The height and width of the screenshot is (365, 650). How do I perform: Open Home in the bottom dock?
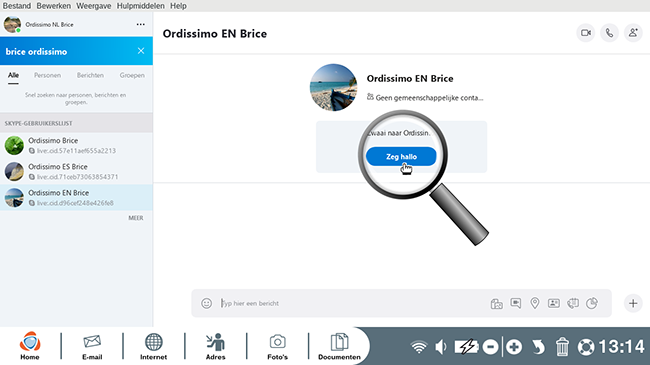(30, 346)
